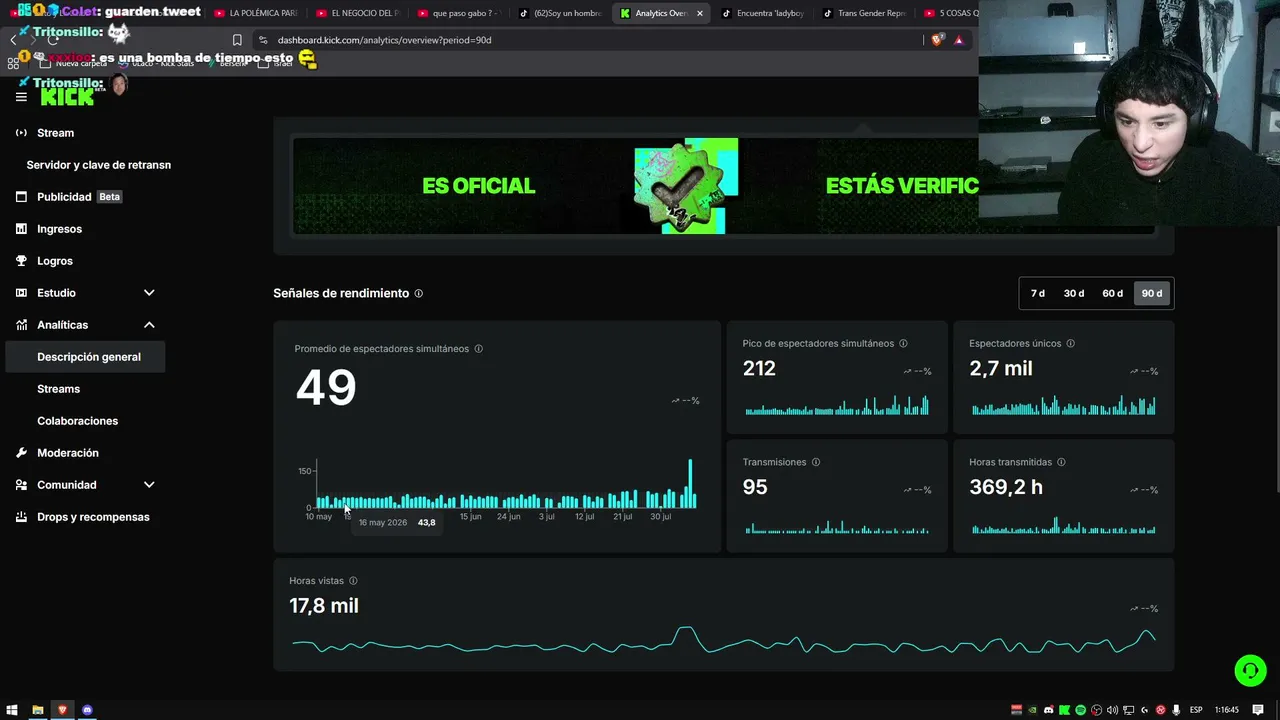The image size is (1280, 720).
Task: Switch to the 'Trans Gender Repr' tab
Action: pos(865,13)
